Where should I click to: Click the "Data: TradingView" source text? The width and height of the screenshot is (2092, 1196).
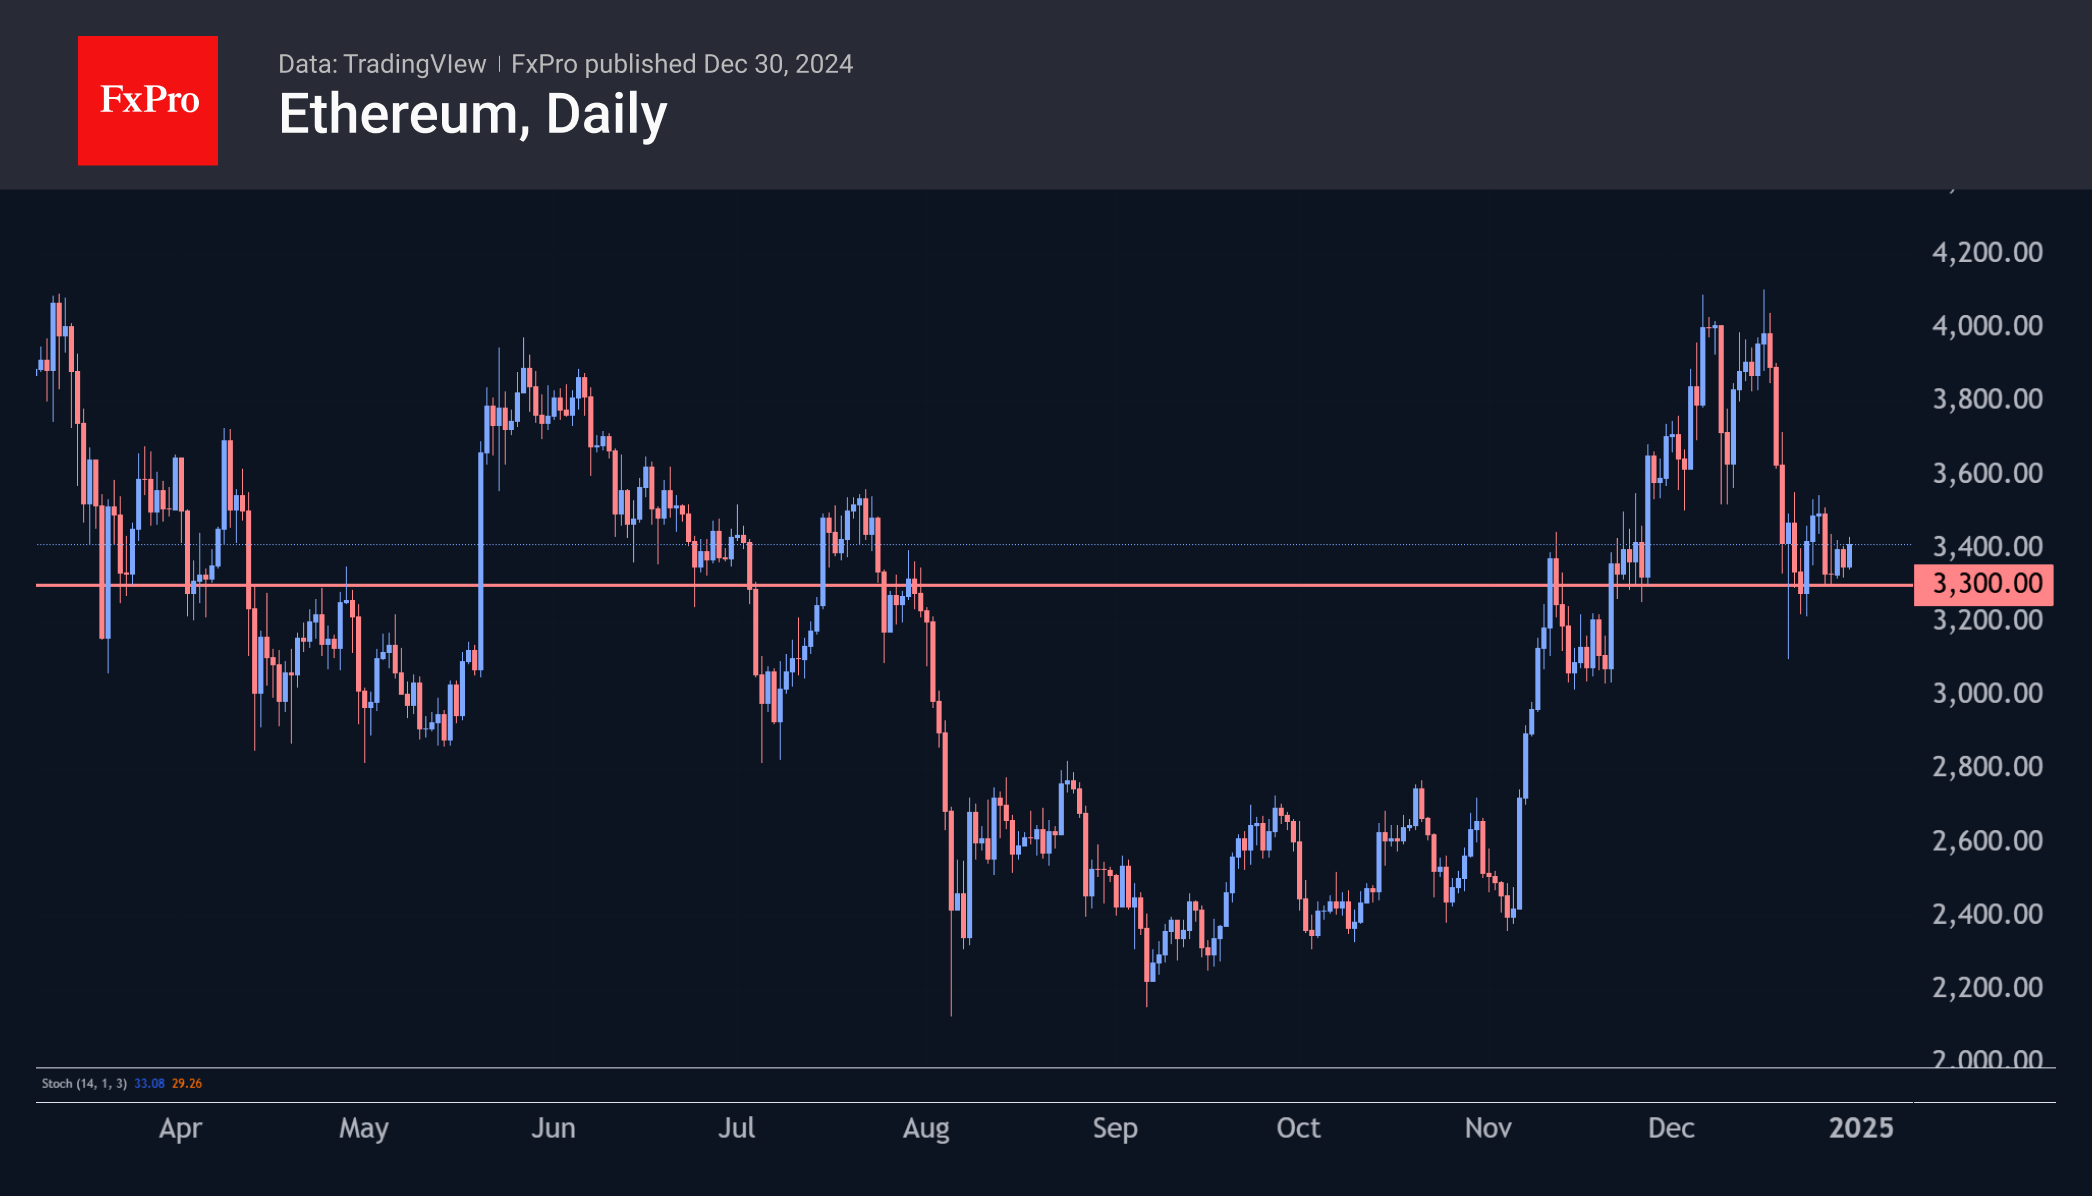[381, 64]
